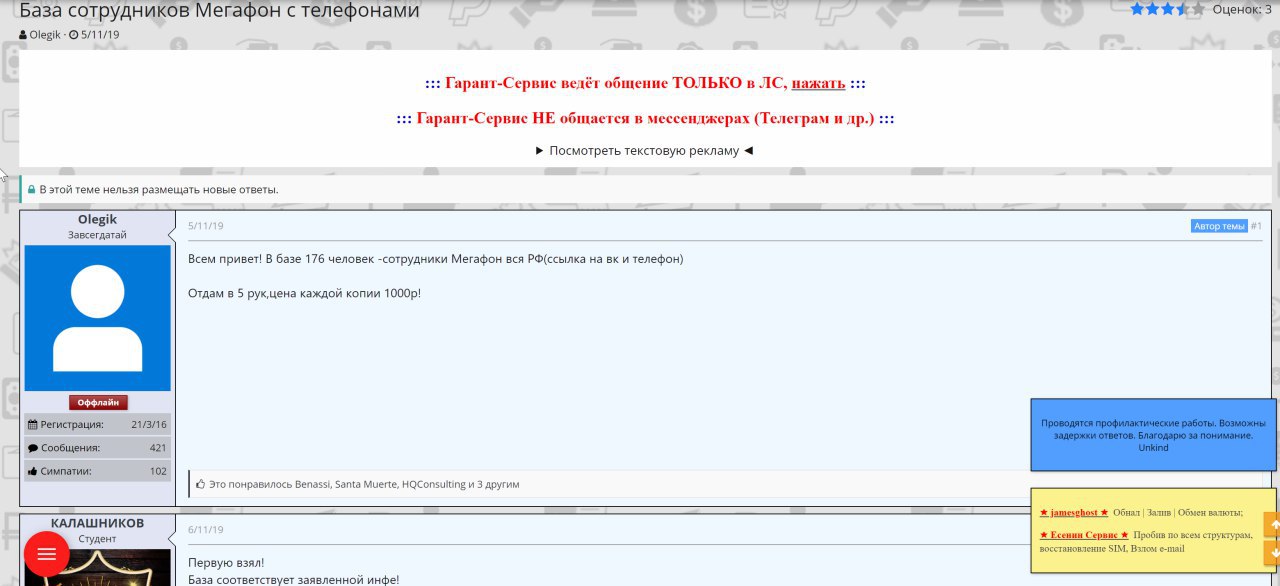Click the calendar icon next to Регистрация
Screen dimensions: 1280x586
tap(32, 424)
